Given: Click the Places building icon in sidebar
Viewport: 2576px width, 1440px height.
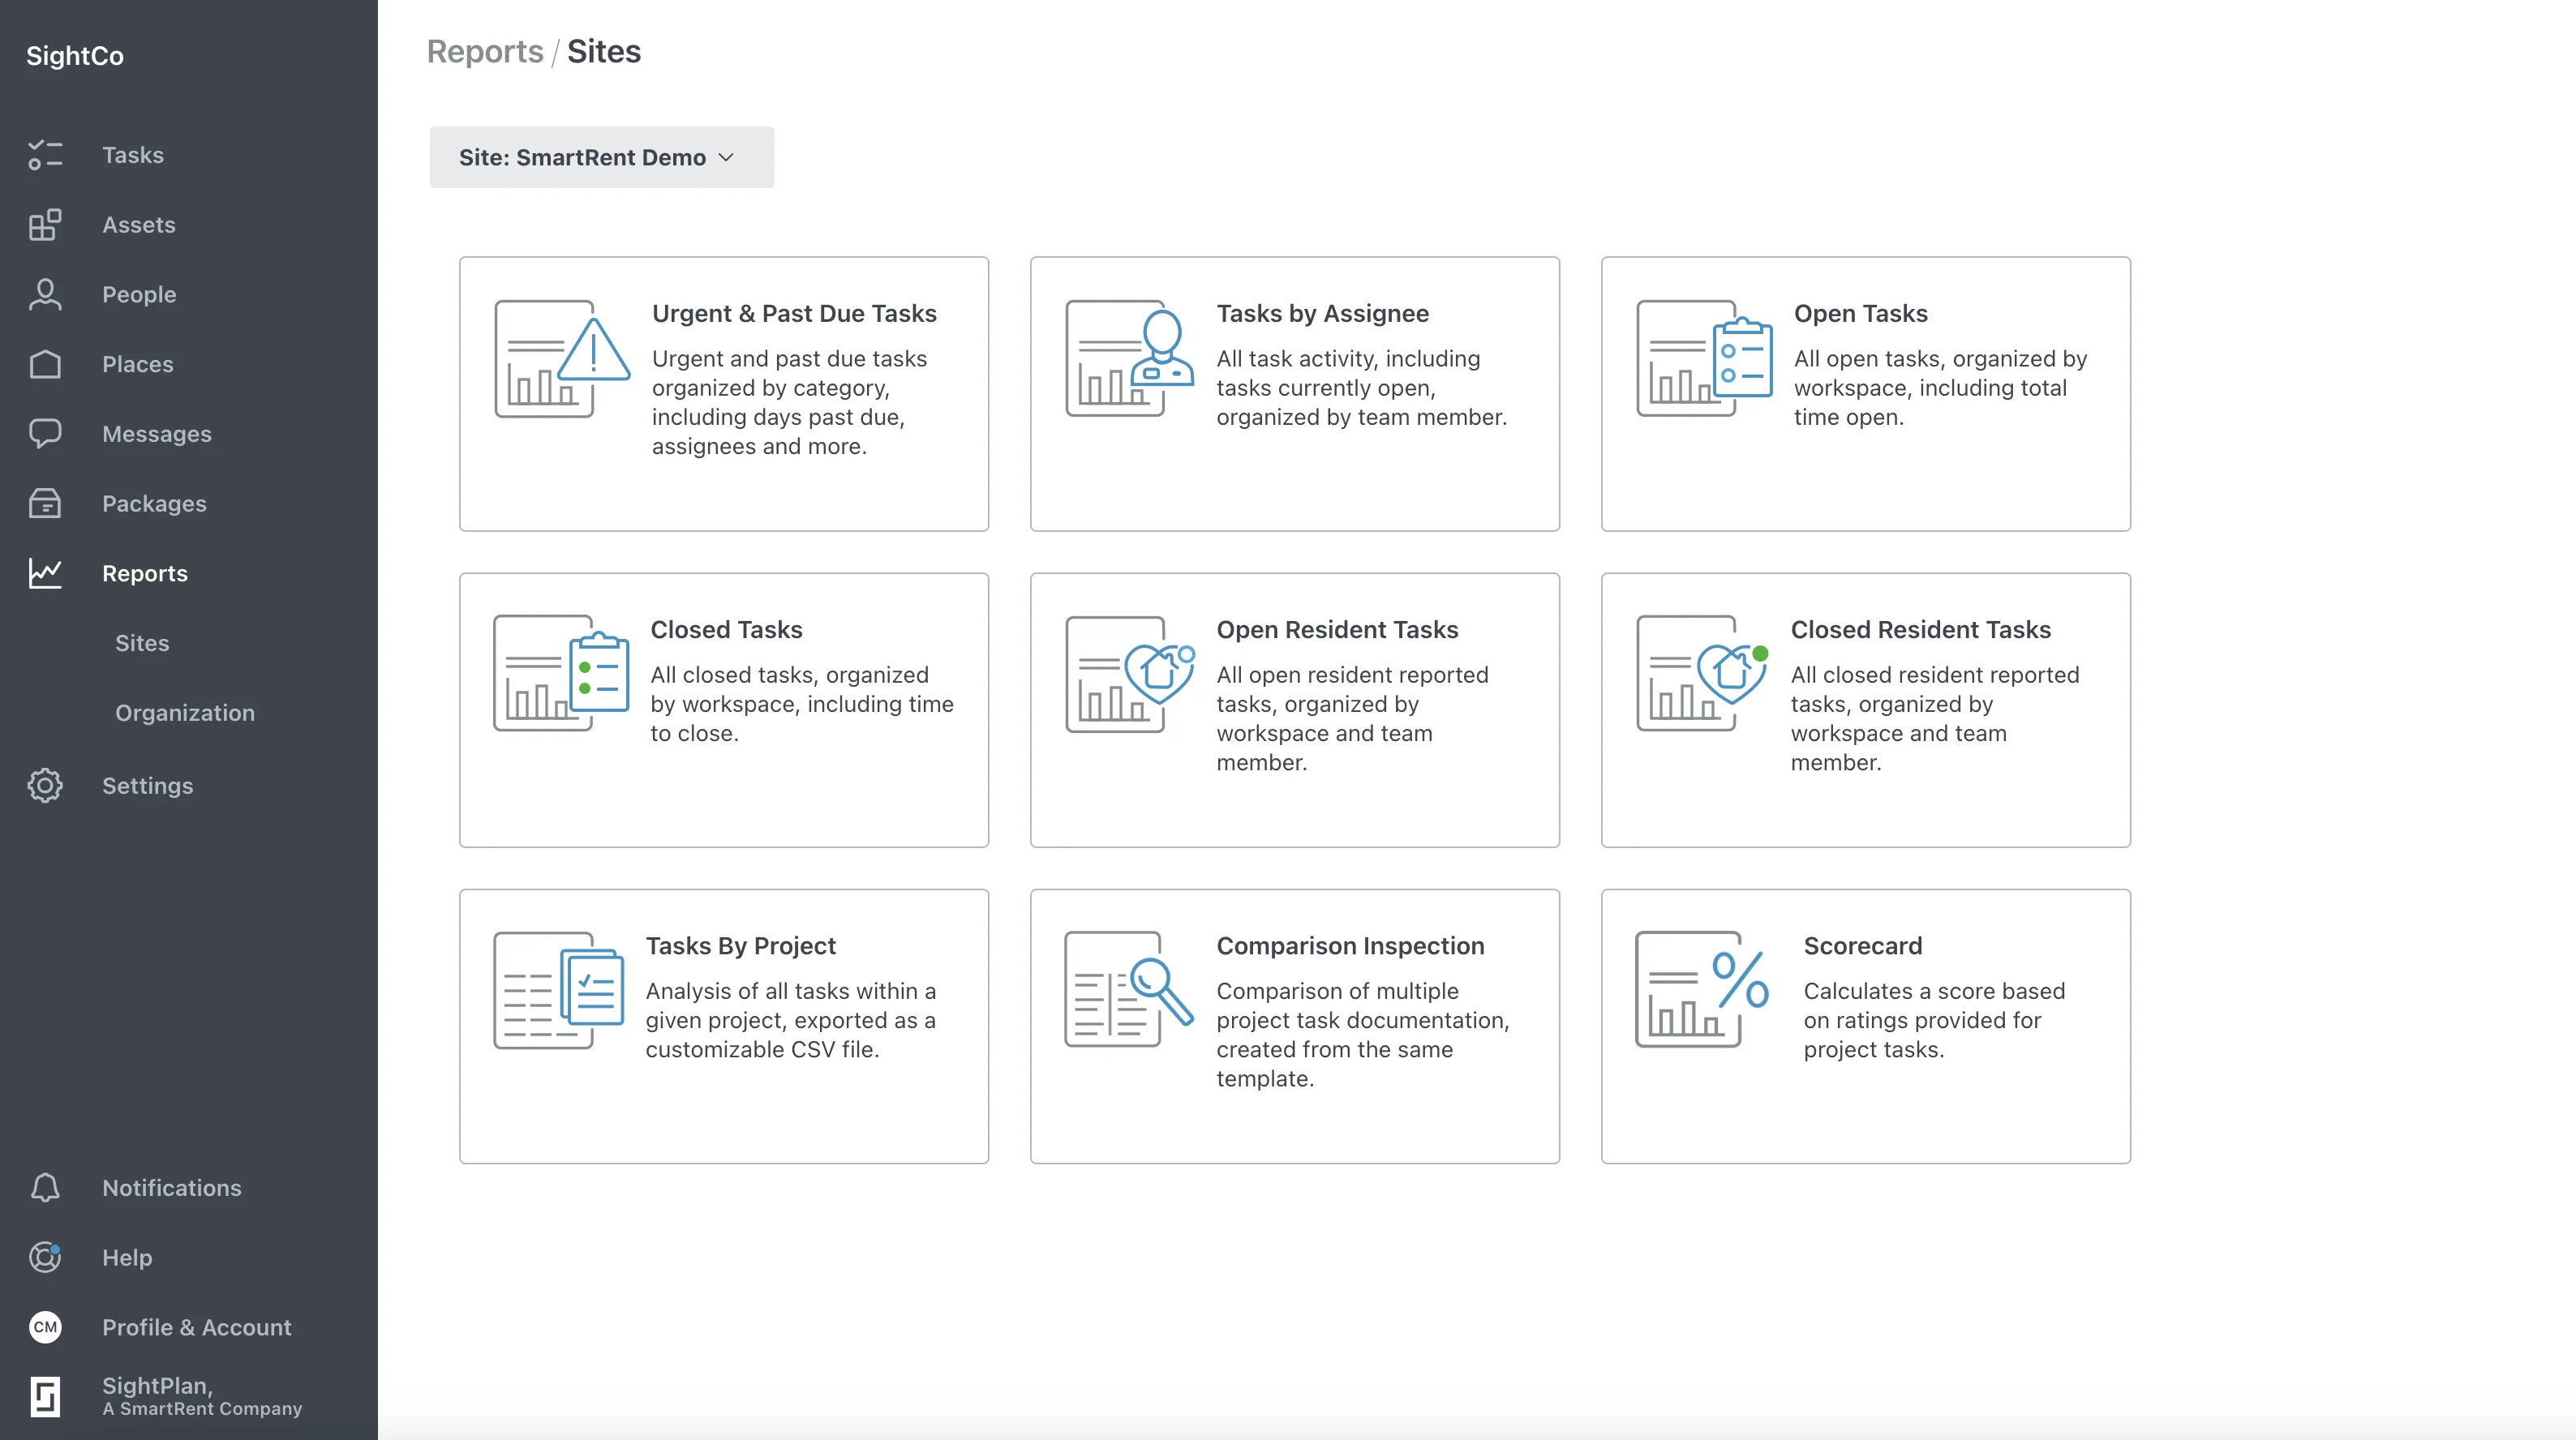Looking at the screenshot, I should (45, 364).
